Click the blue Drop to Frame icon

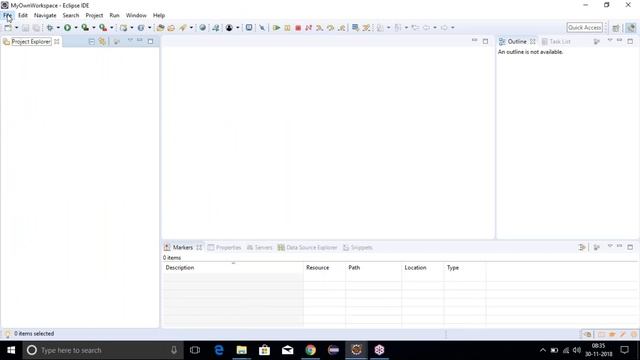point(356,28)
